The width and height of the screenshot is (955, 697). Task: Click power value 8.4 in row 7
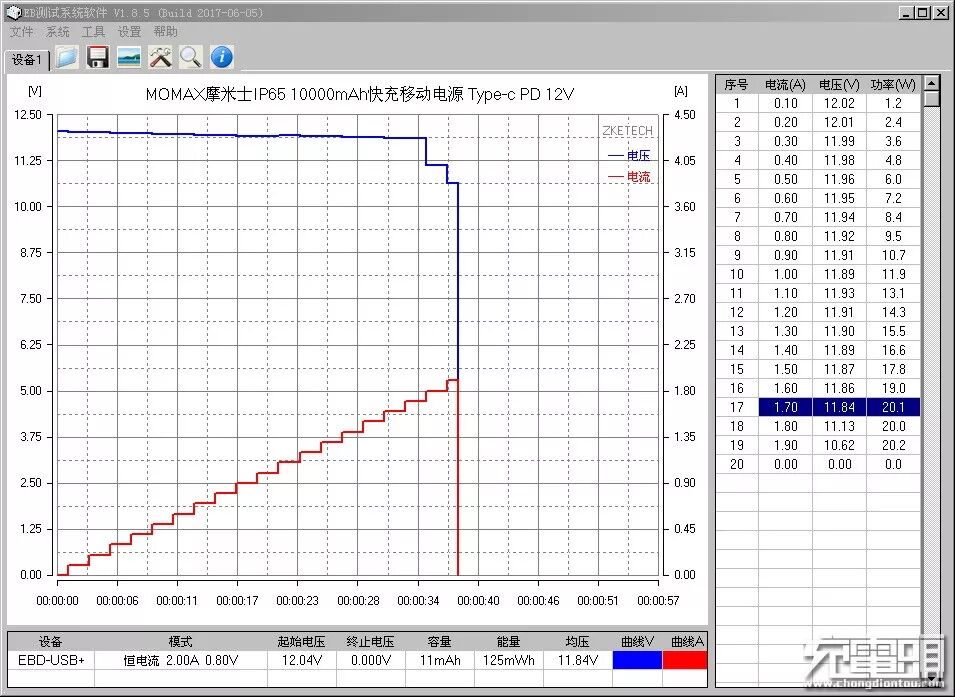tap(893, 218)
